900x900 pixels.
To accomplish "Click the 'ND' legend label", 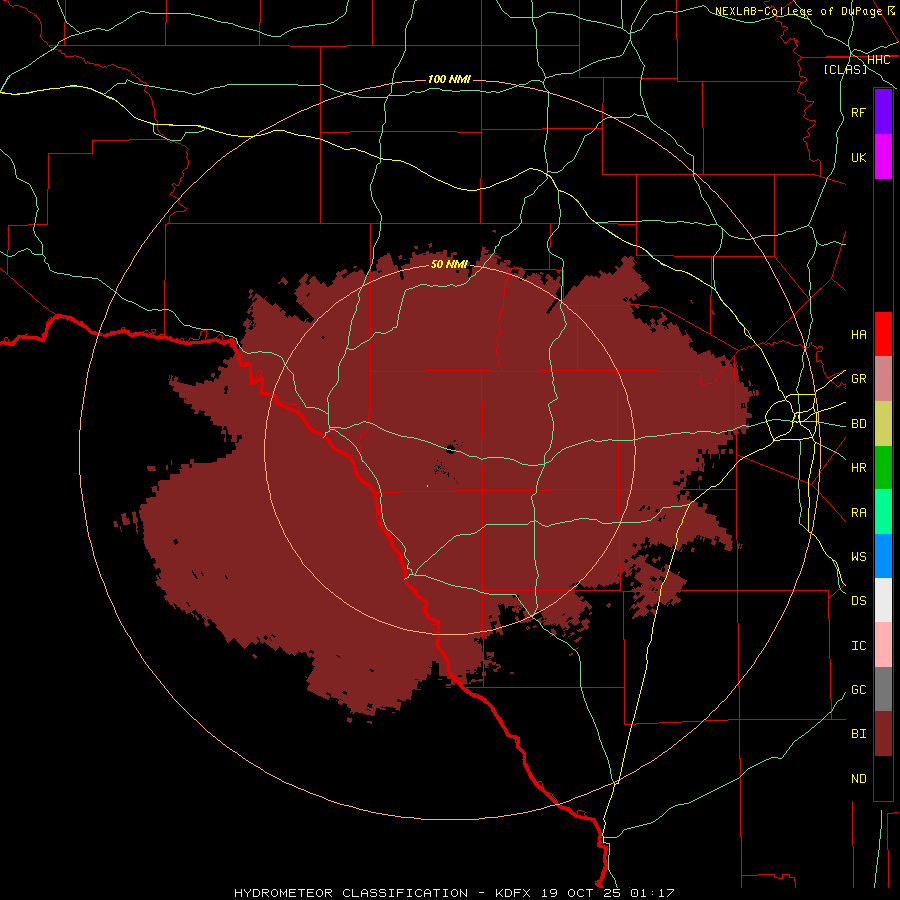I will click(859, 779).
